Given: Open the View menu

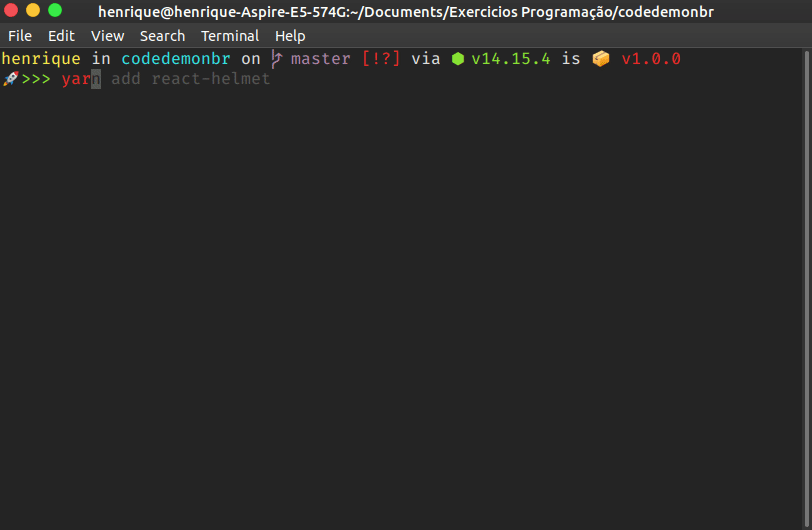Looking at the screenshot, I should click(107, 36).
